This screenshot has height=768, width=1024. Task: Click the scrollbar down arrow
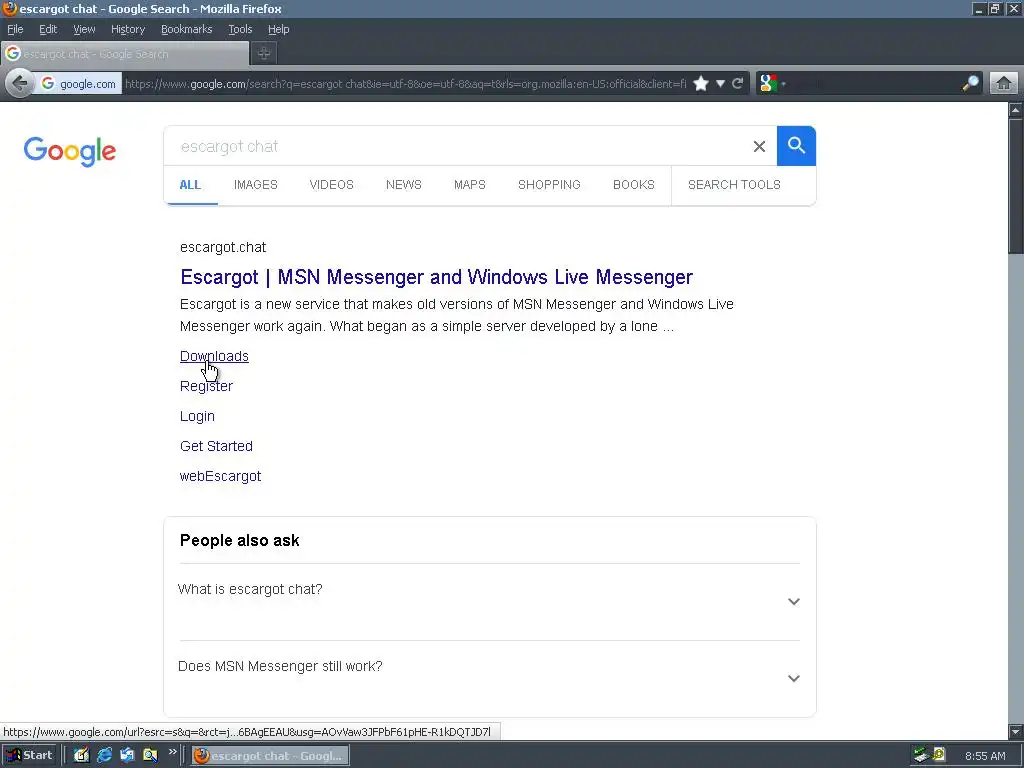(1016, 731)
